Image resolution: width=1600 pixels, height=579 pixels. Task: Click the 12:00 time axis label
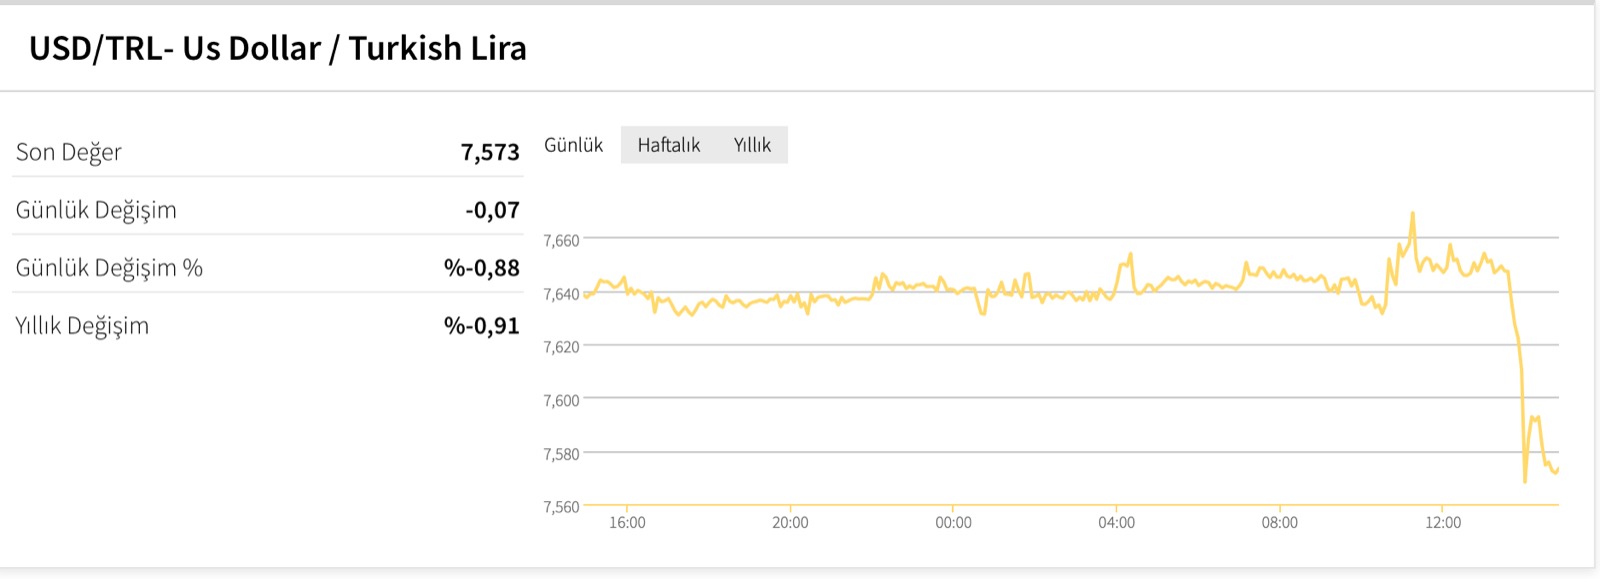tap(1443, 523)
